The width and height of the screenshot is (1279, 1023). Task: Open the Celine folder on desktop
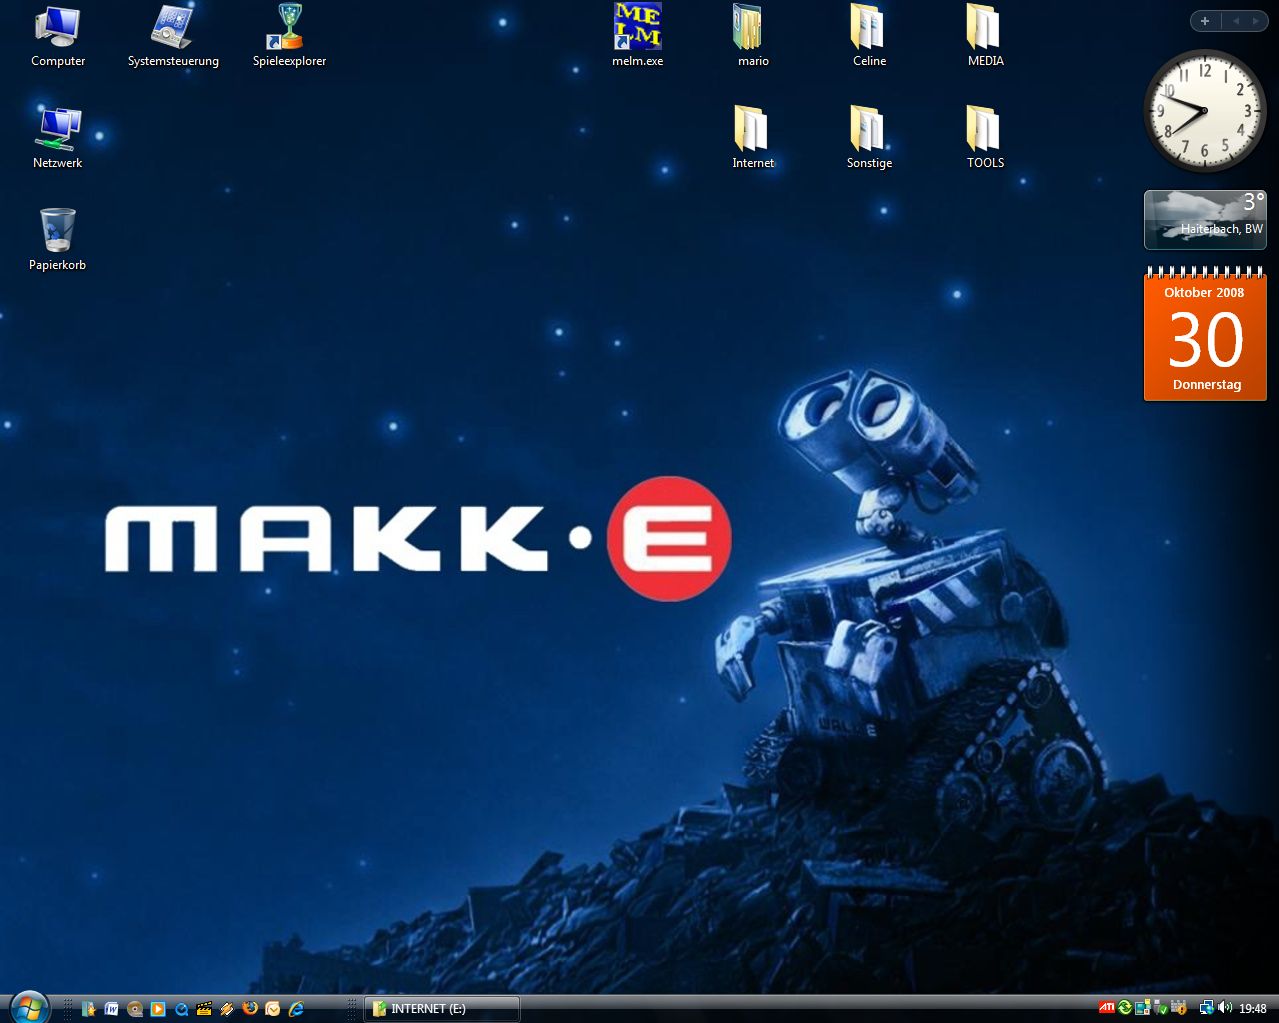(868, 28)
